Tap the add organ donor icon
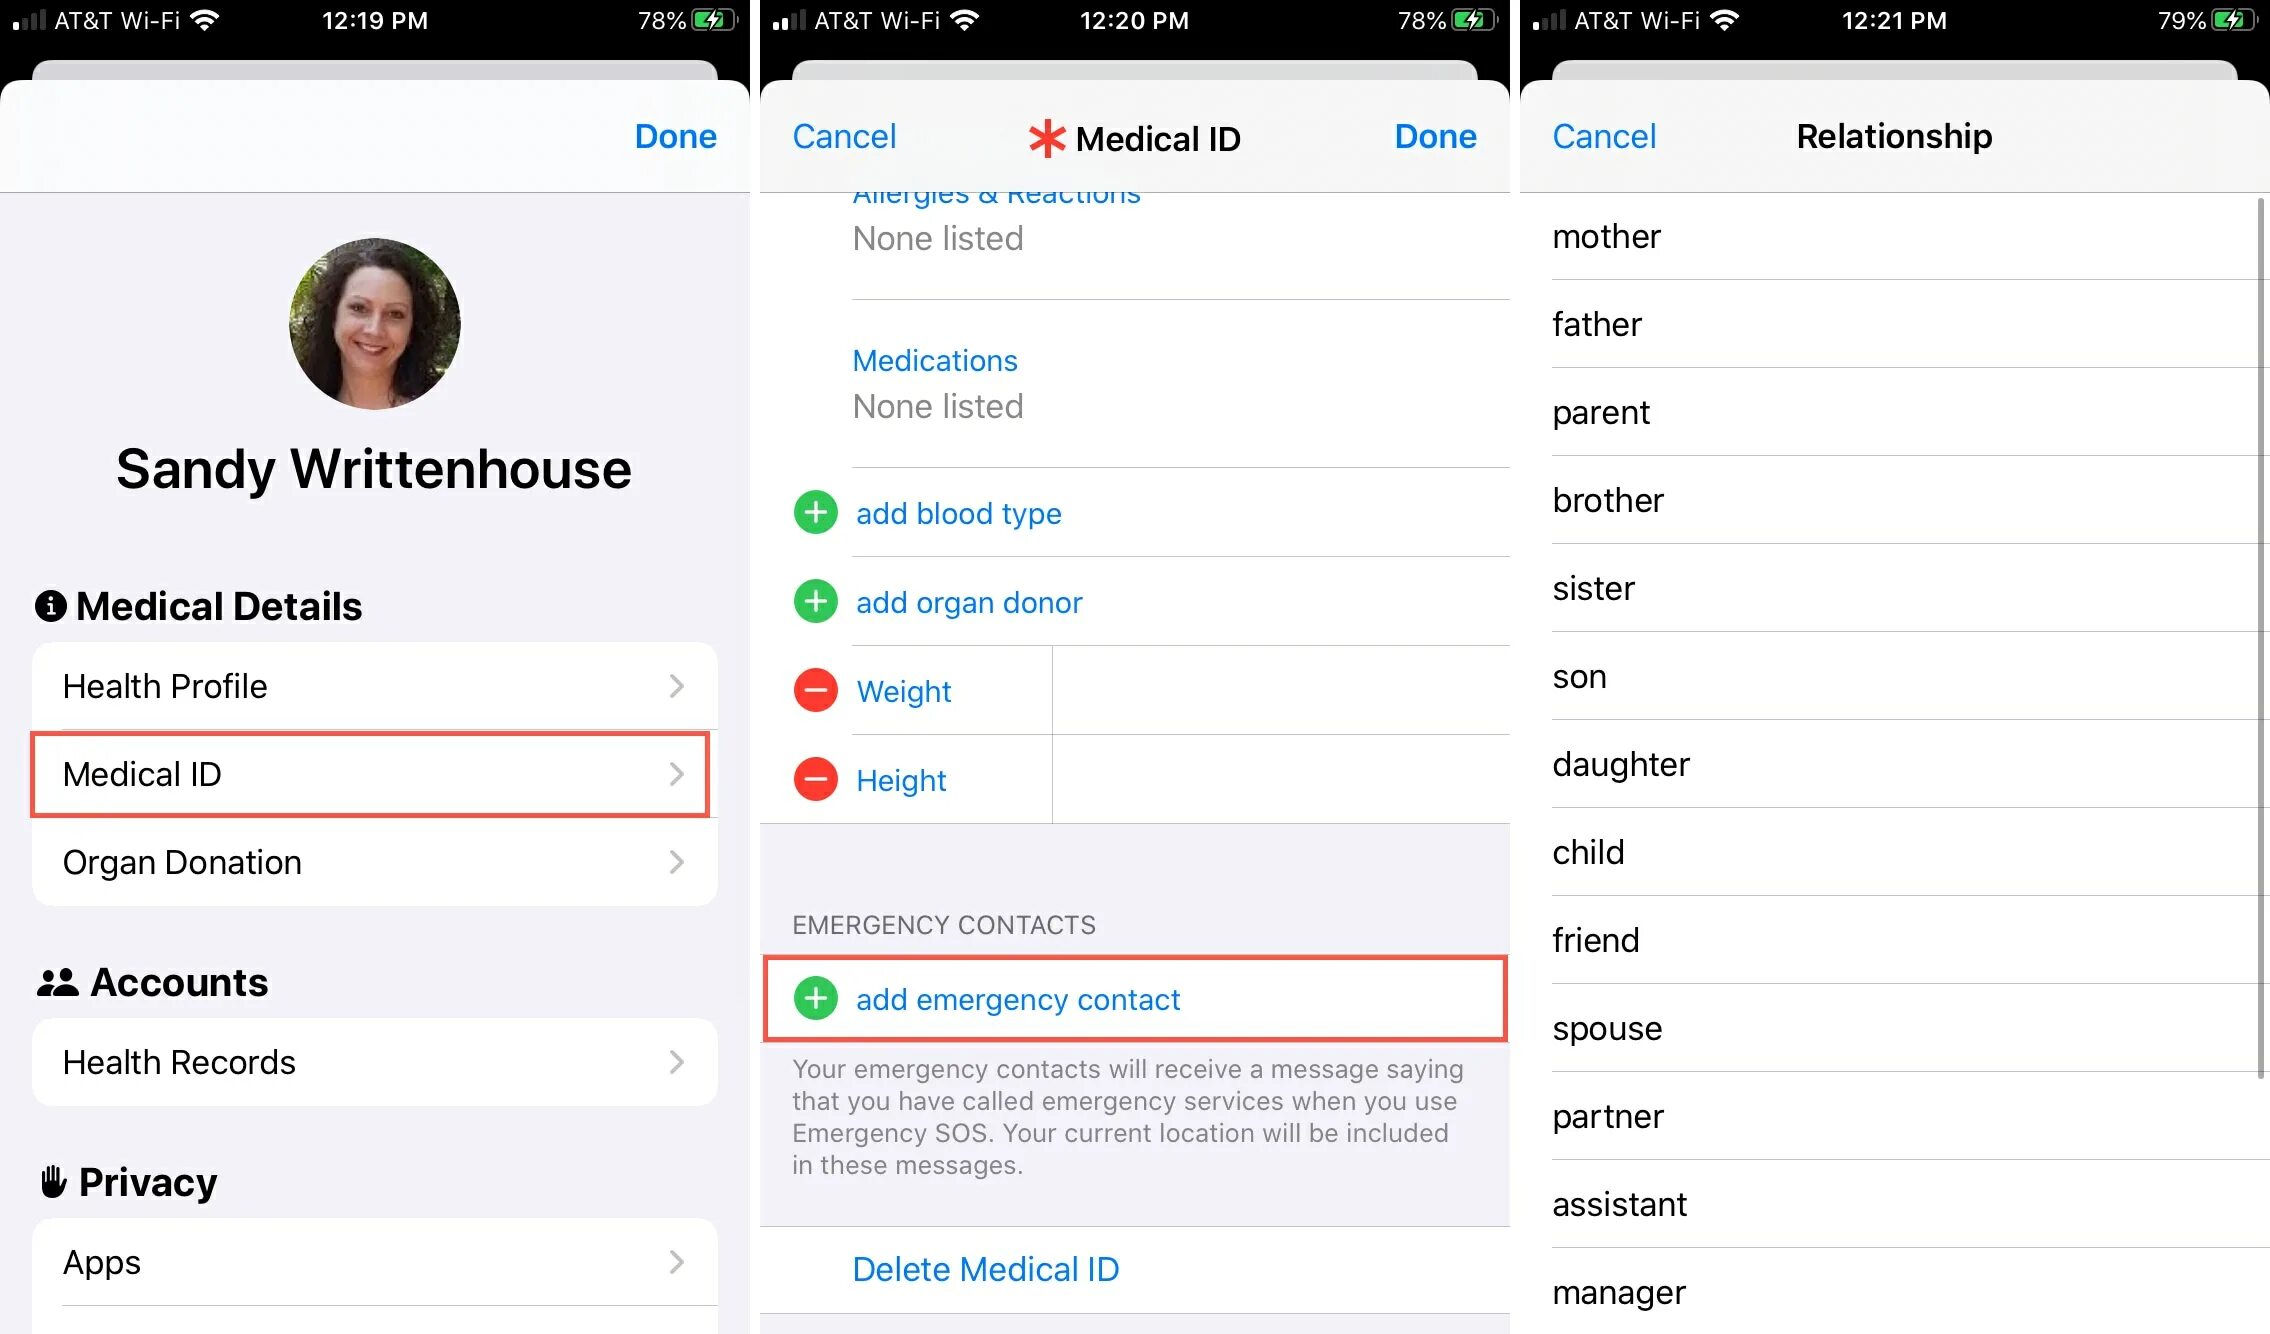This screenshot has width=2270, height=1334. coord(814,602)
